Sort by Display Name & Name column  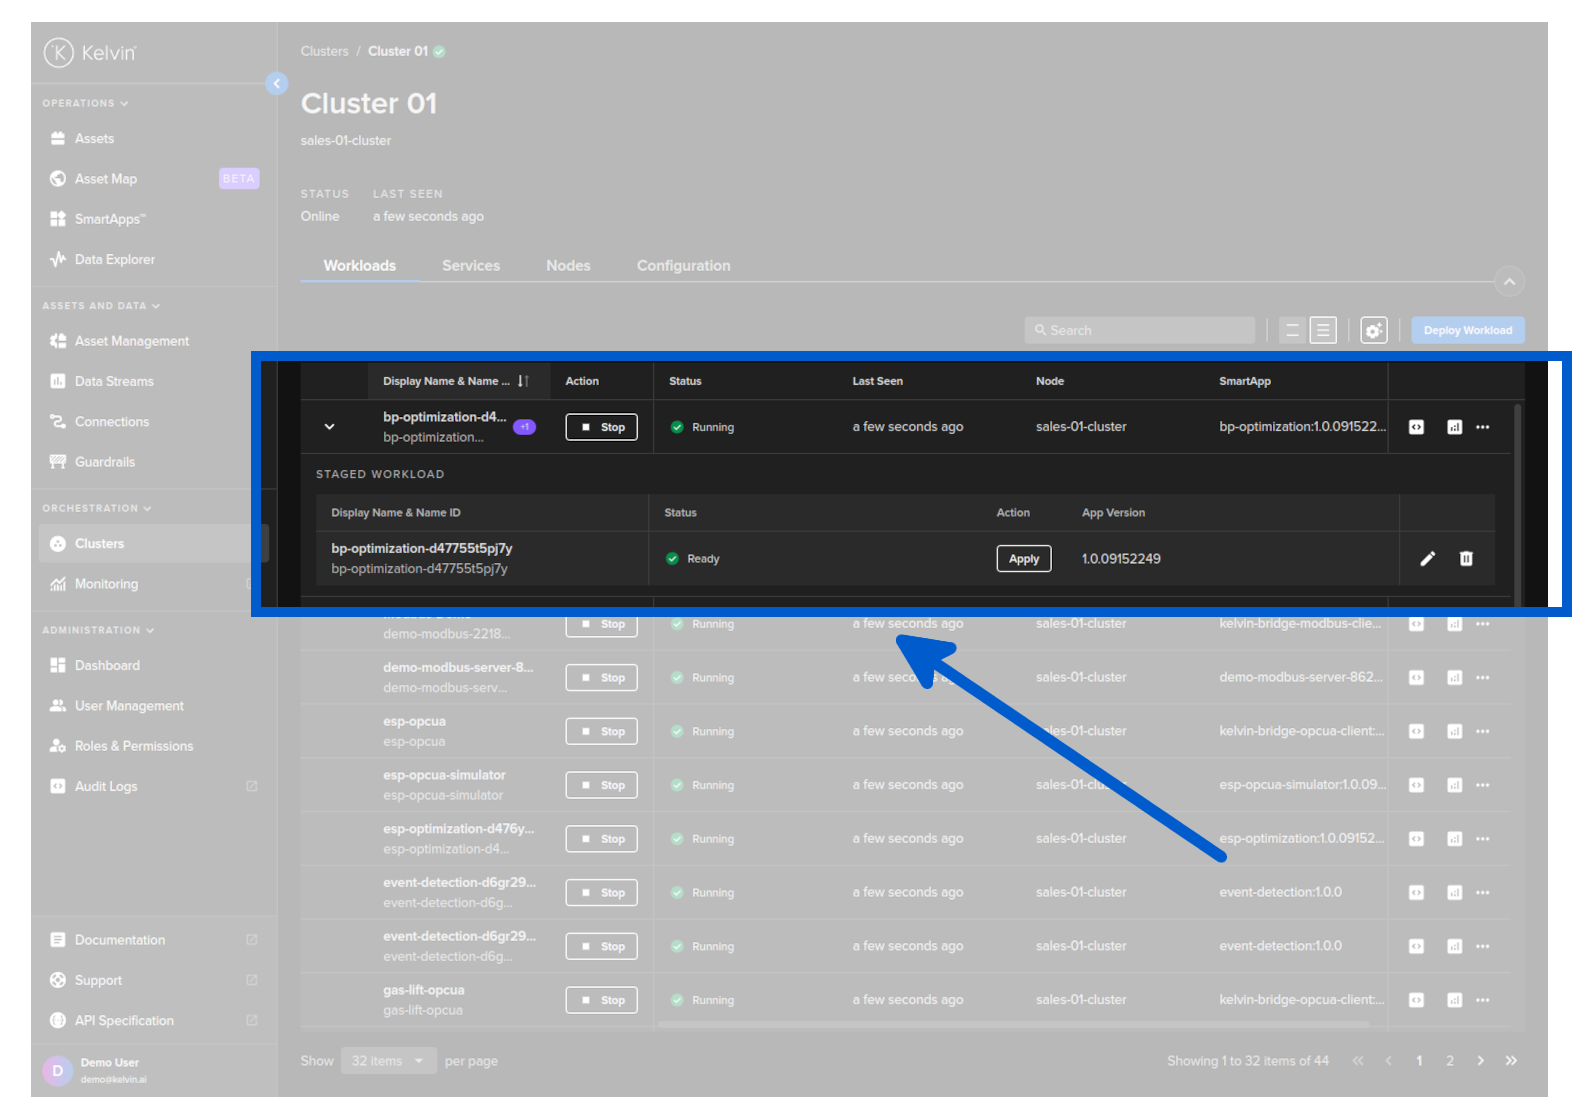[523, 381]
